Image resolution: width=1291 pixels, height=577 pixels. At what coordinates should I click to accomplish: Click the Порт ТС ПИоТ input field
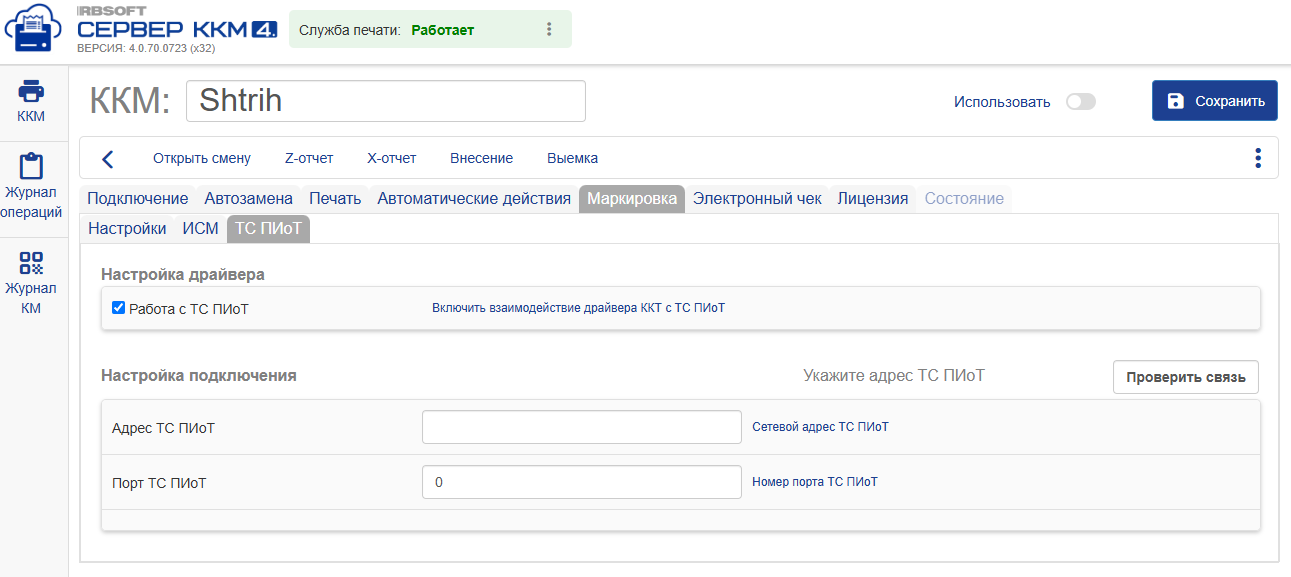tap(582, 482)
